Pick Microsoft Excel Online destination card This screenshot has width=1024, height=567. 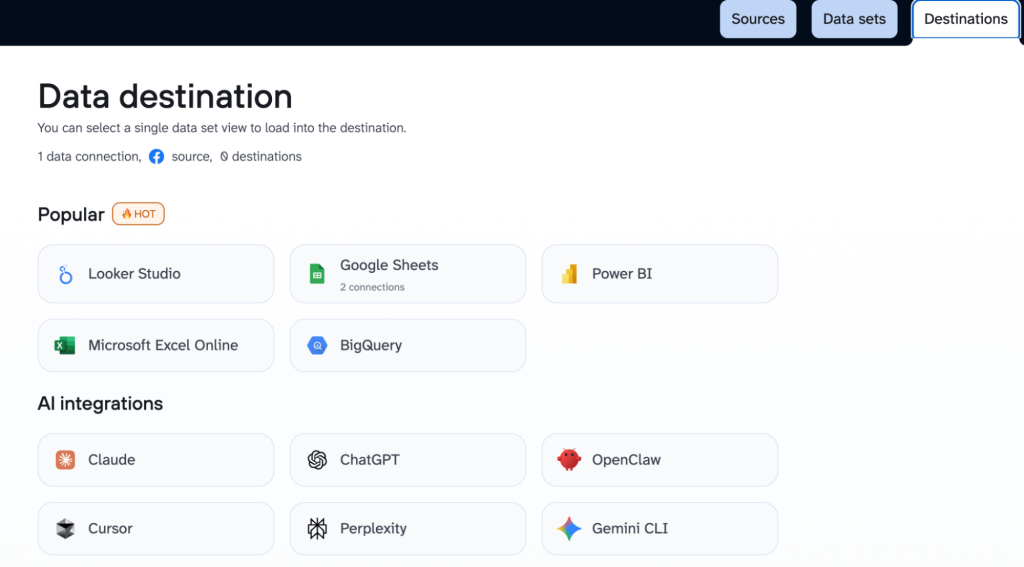tap(156, 345)
